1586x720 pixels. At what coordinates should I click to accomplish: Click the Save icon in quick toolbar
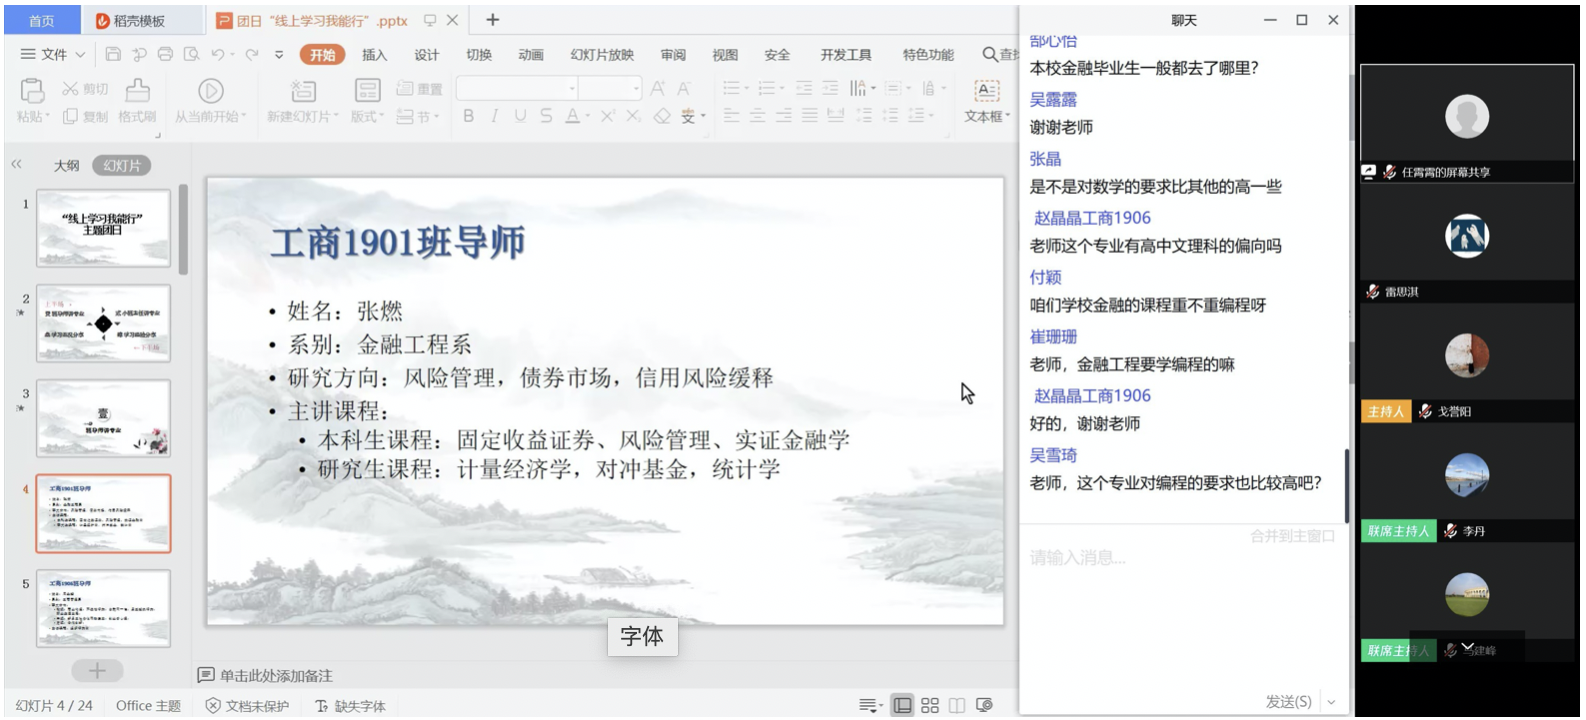tap(113, 54)
